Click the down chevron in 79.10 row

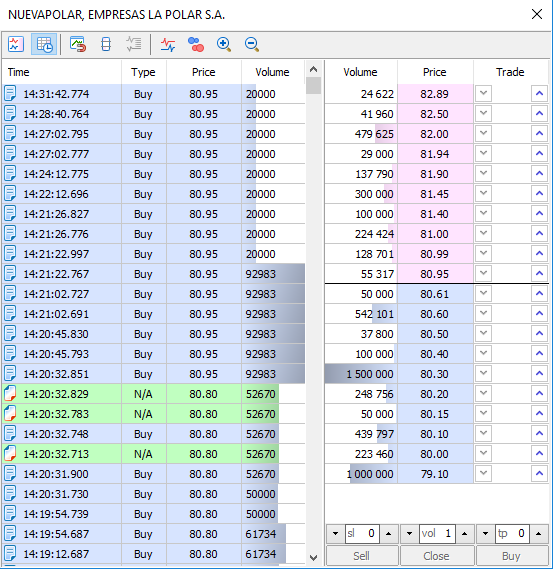tap(483, 474)
